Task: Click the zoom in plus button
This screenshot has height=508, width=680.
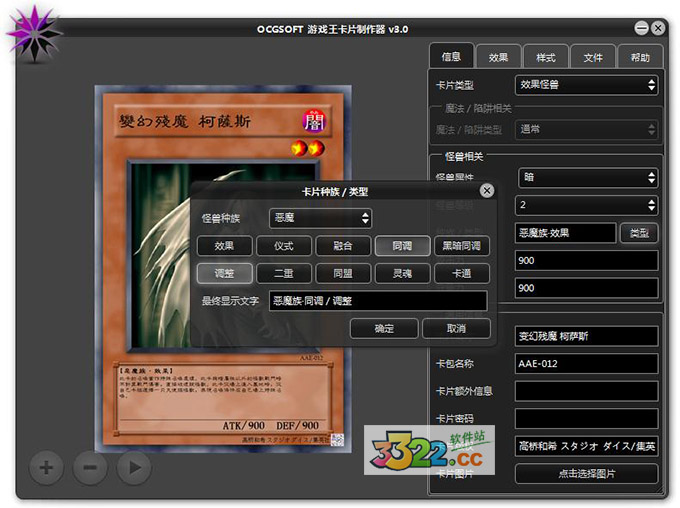Action: click(x=46, y=468)
